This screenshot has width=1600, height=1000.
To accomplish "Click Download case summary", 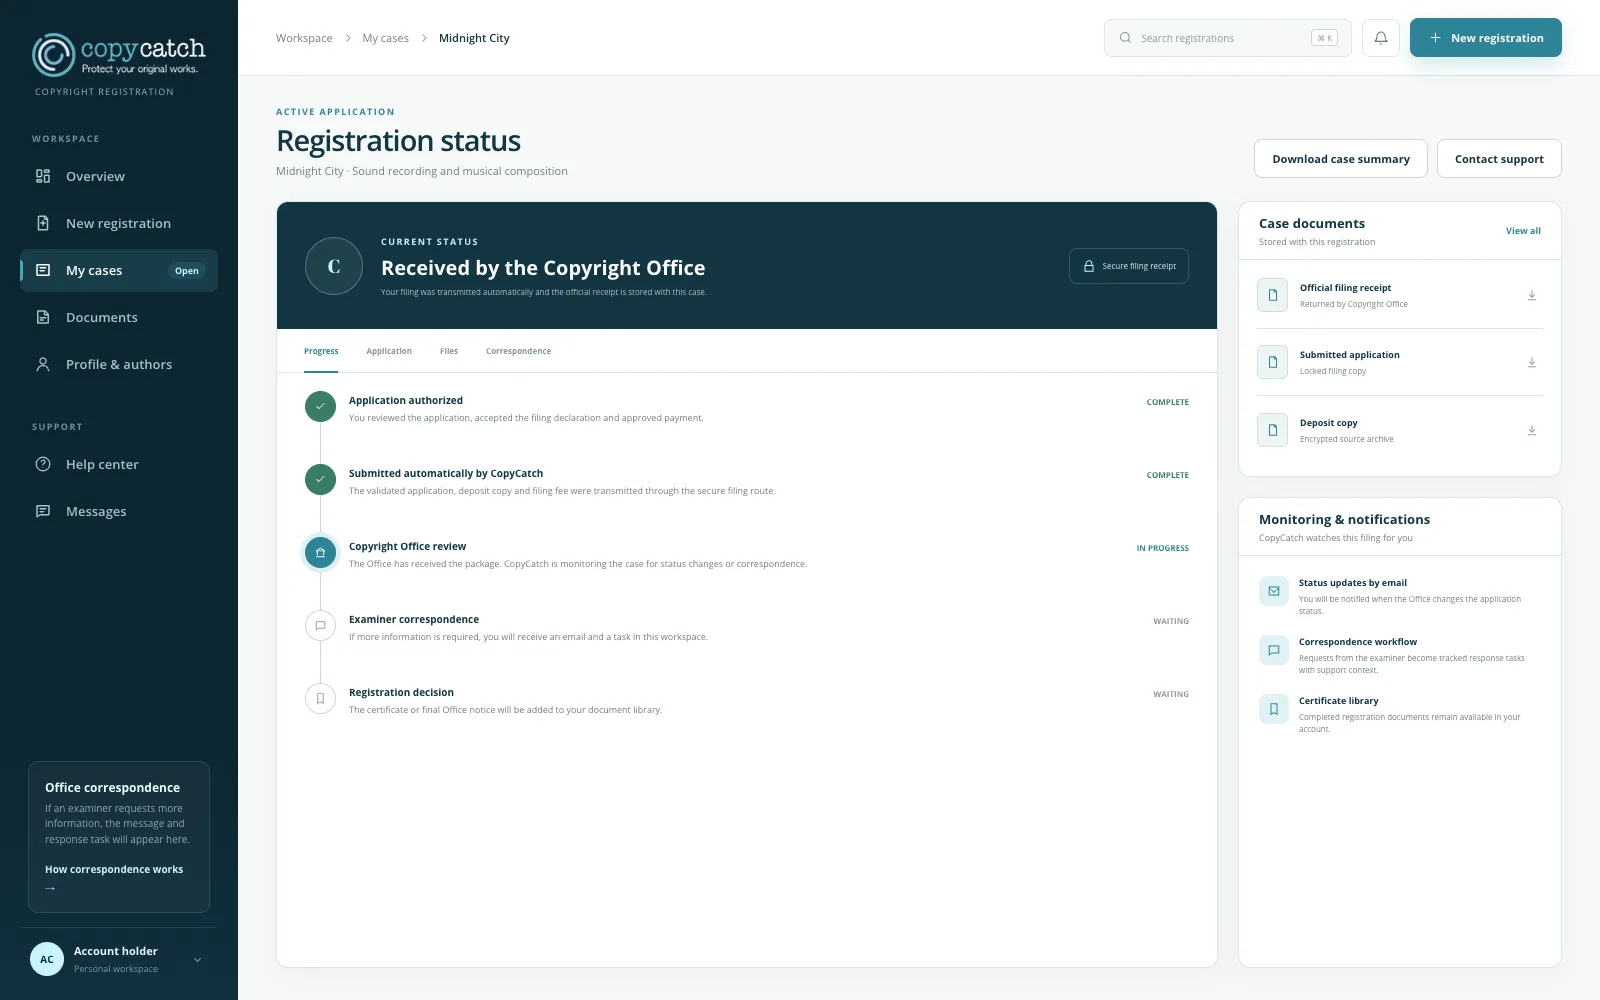I will pyautogui.click(x=1341, y=159).
